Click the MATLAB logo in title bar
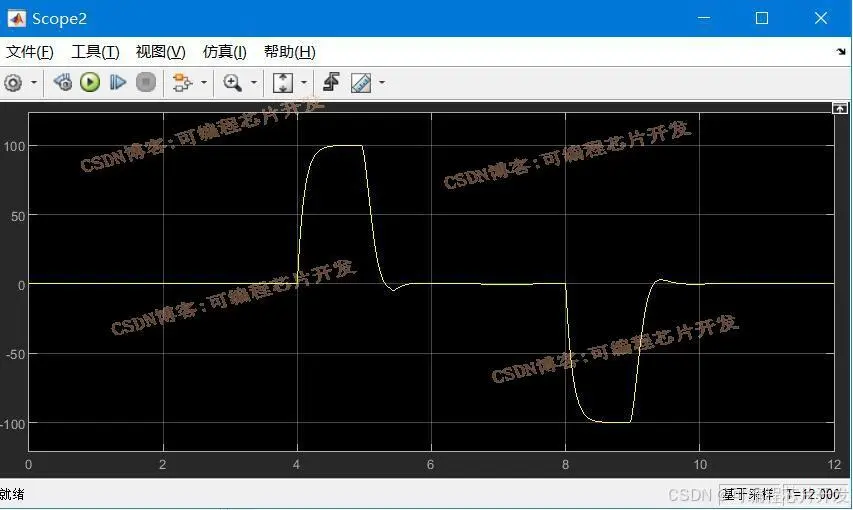 point(16,19)
